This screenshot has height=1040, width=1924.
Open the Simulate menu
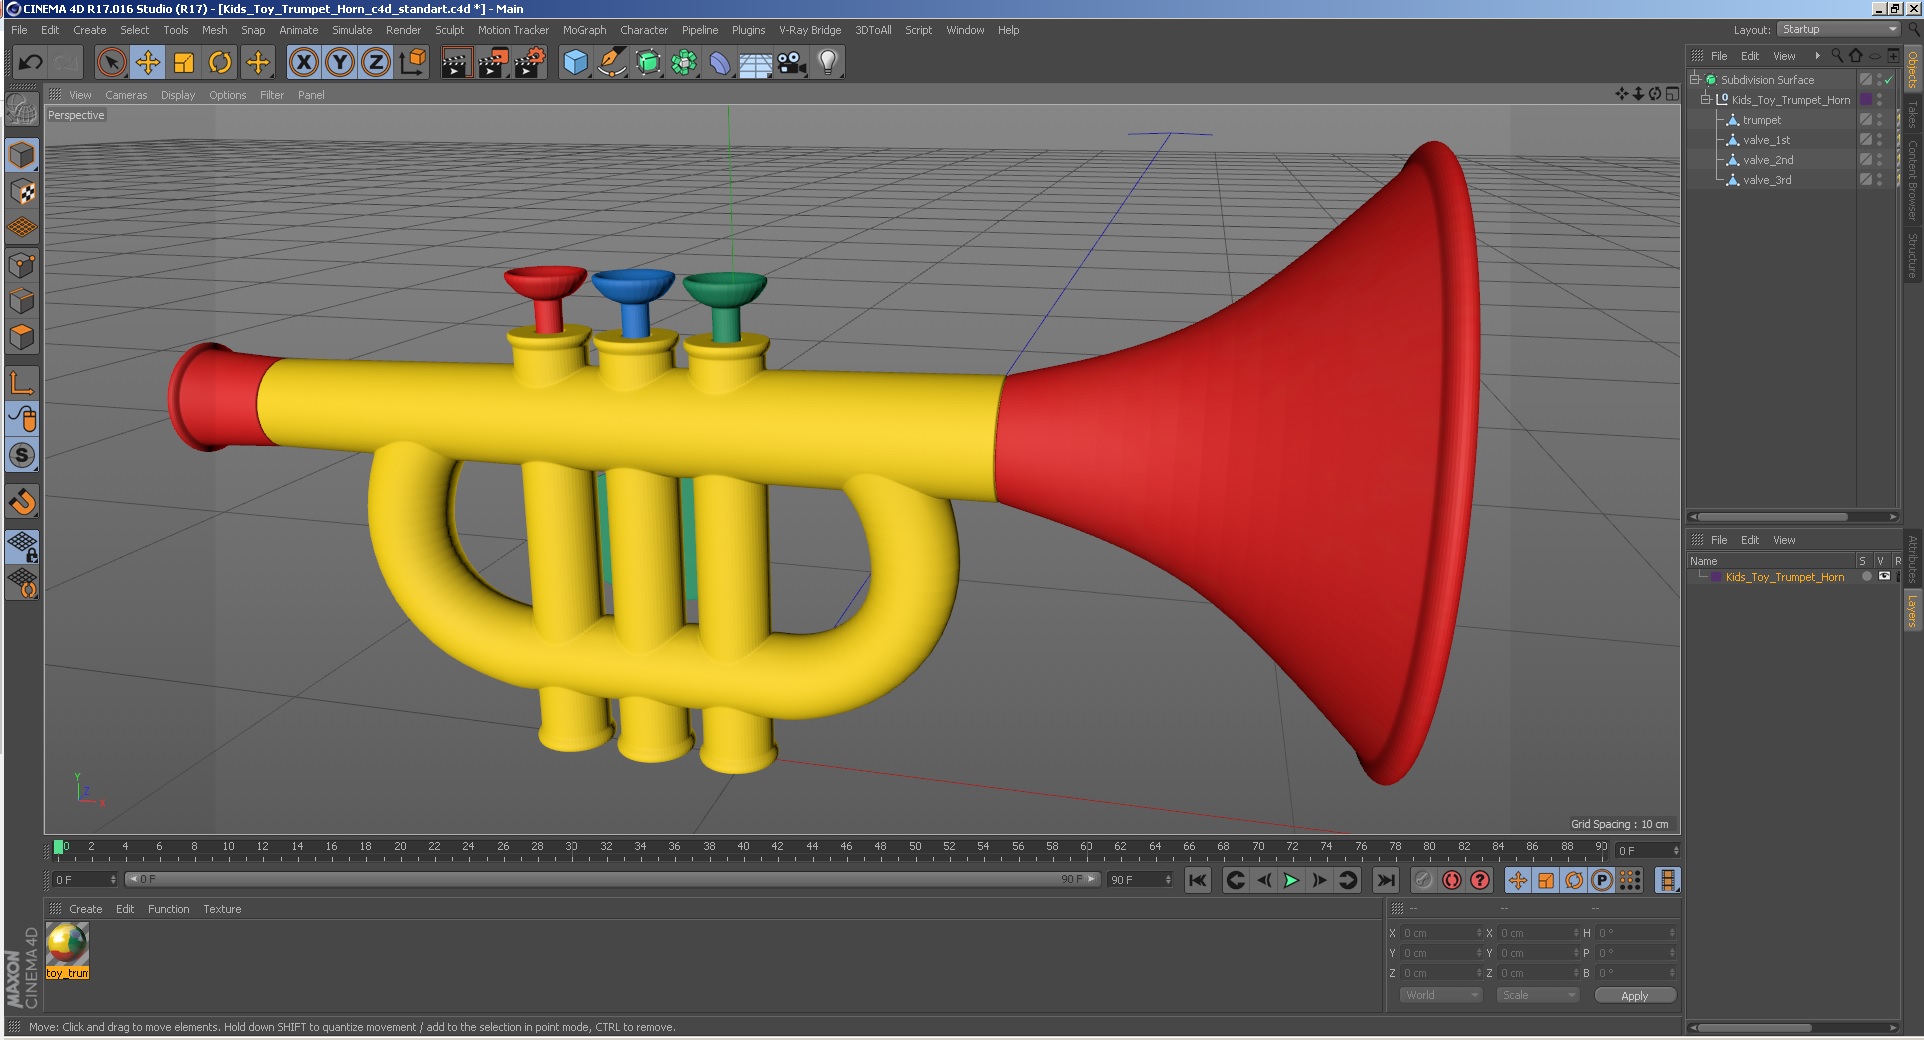pos(352,30)
